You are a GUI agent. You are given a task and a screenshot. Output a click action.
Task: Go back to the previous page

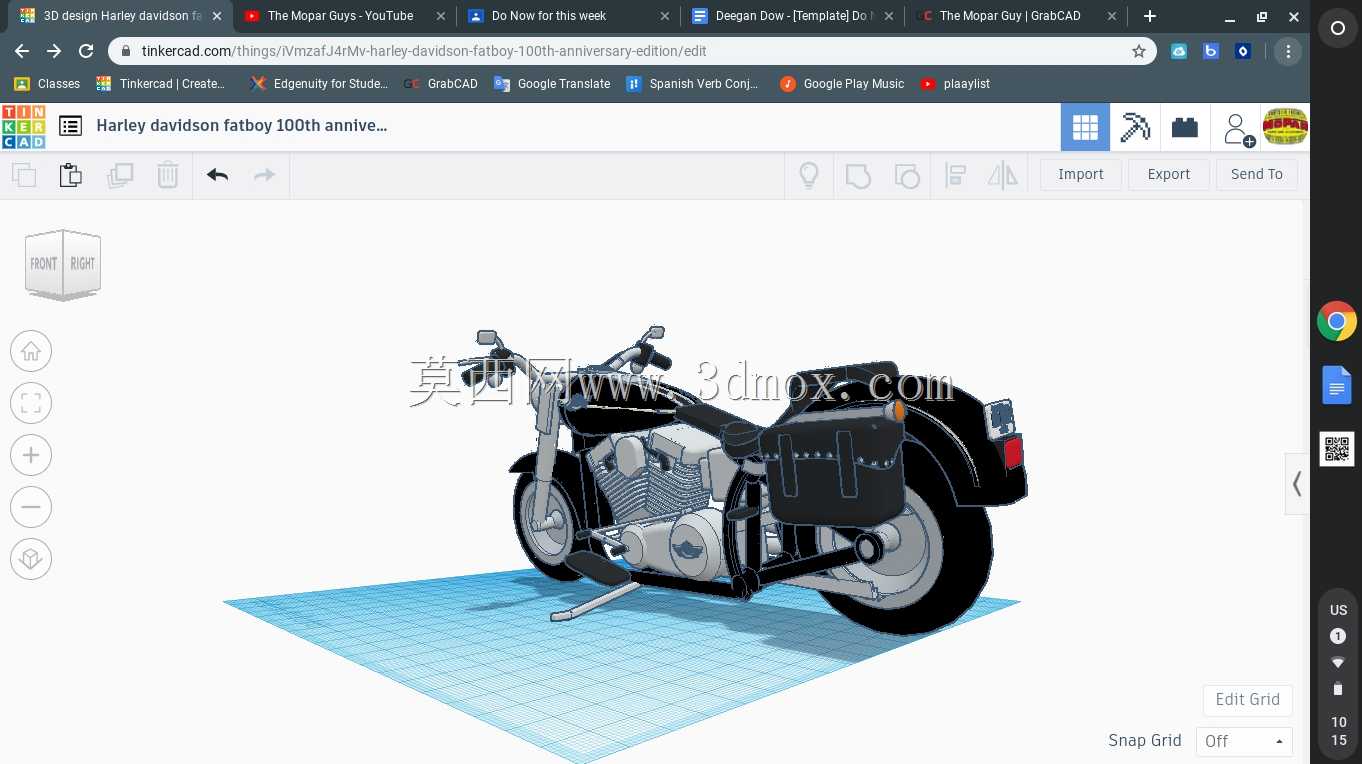click(x=22, y=51)
